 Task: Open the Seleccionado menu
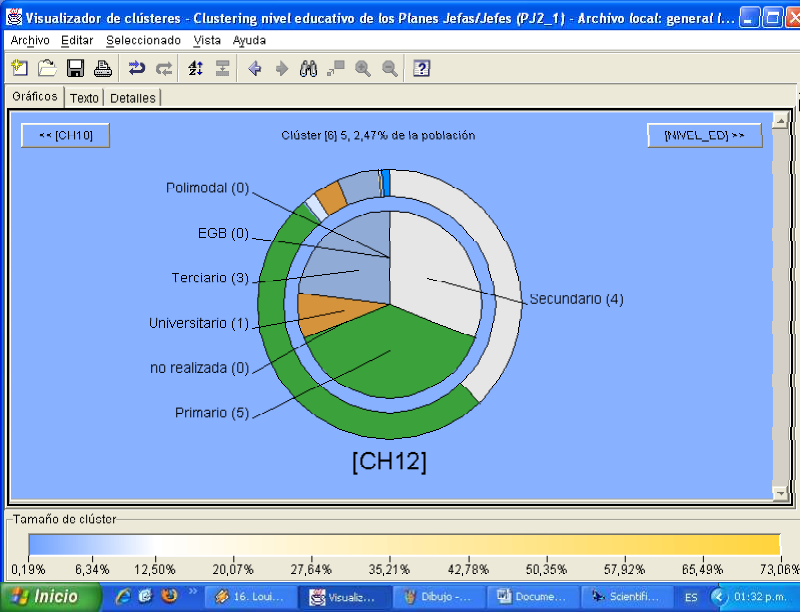[143, 40]
